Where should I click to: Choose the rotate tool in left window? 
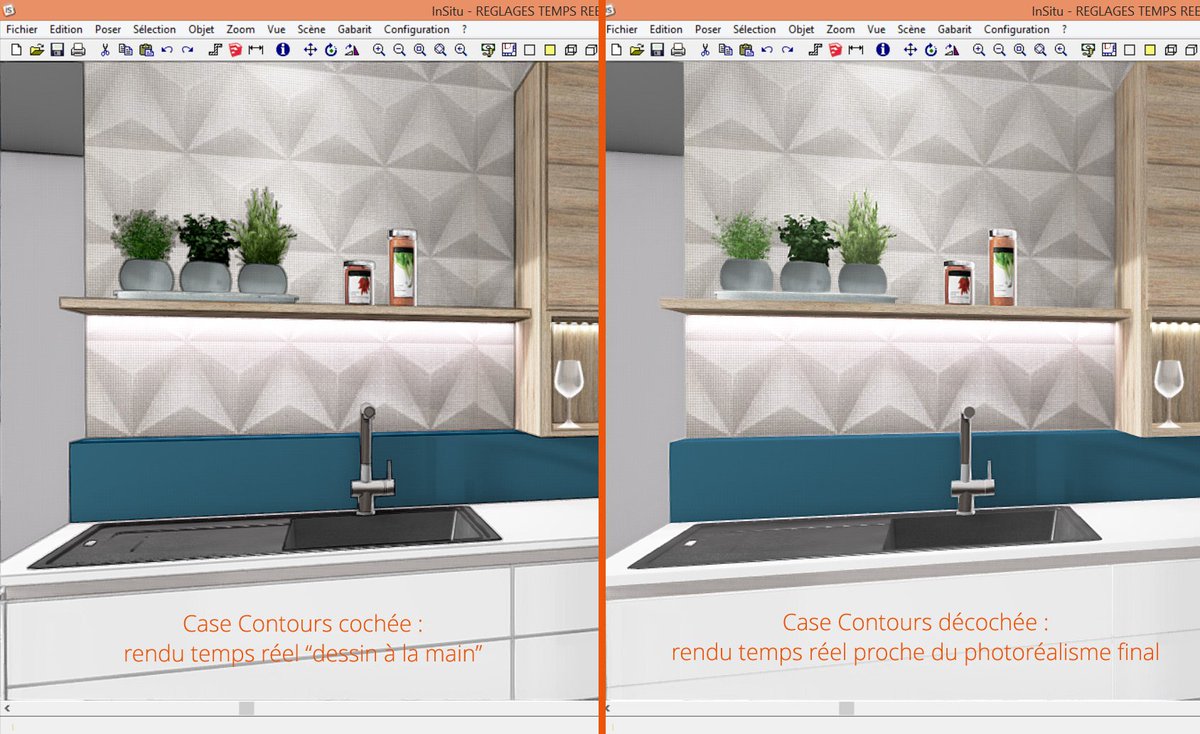(330, 49)
